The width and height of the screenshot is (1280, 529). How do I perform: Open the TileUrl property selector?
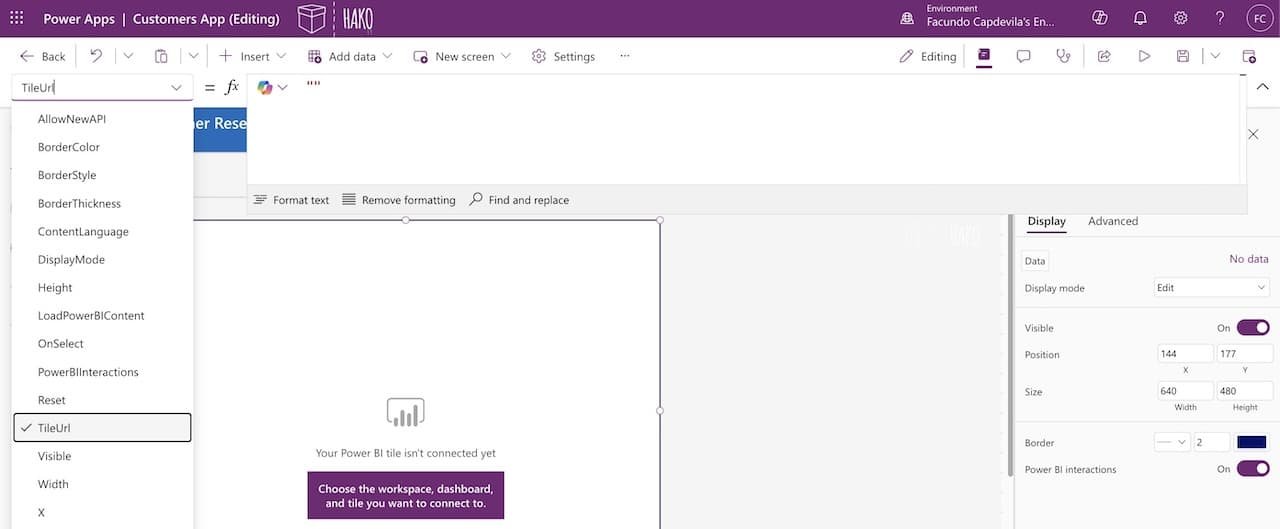pyautogui.click(x=102, y=87)
